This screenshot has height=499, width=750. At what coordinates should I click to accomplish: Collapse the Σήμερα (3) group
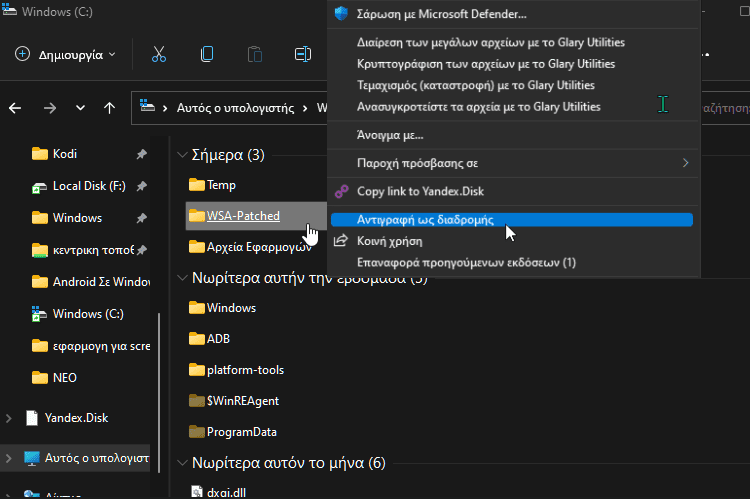182,155
